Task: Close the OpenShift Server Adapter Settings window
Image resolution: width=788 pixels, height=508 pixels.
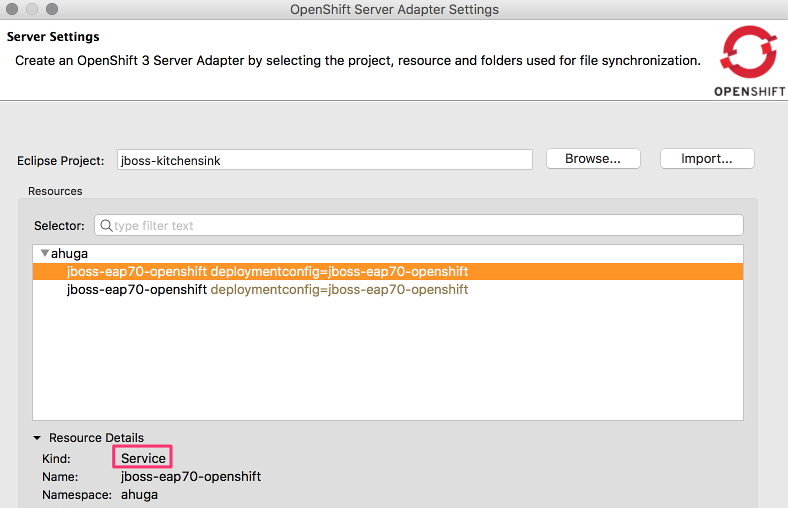Action: [13, 10]
